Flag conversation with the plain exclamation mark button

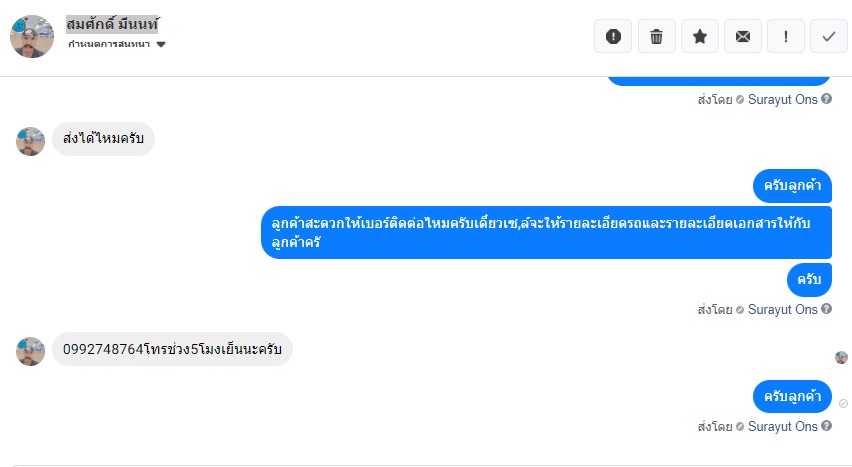click(786, 36)
